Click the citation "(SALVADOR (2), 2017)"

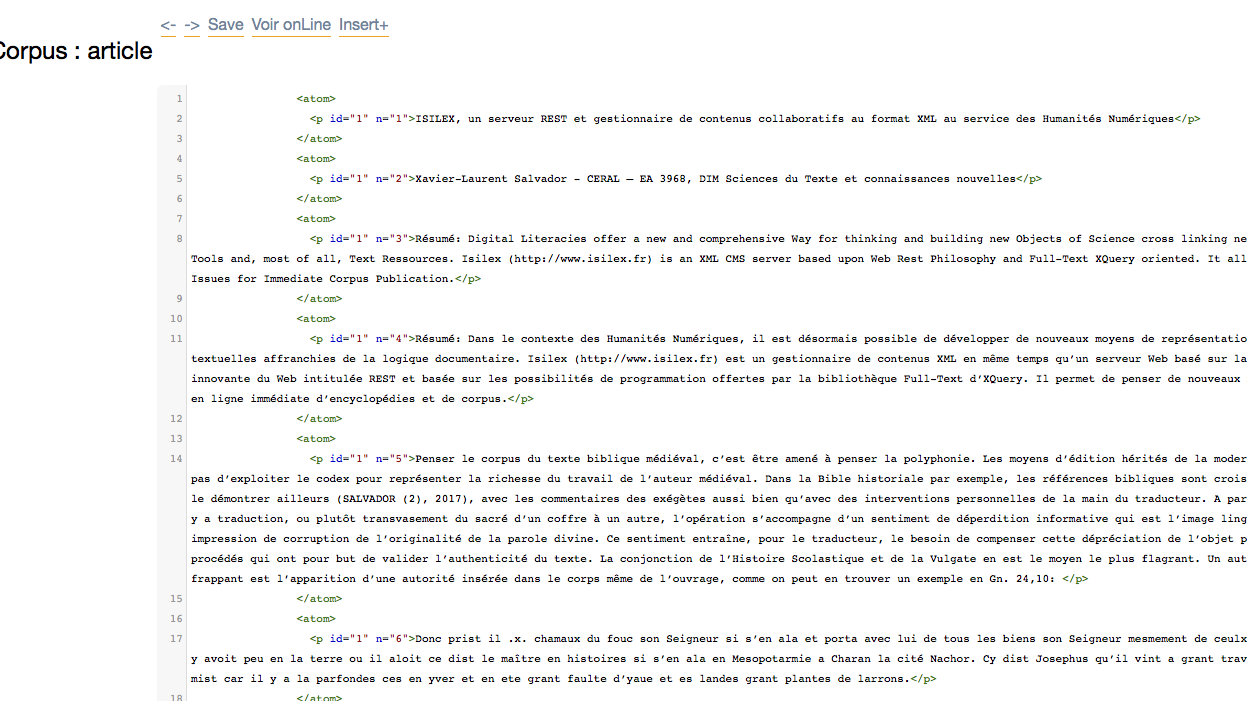[x=406, y=499]
